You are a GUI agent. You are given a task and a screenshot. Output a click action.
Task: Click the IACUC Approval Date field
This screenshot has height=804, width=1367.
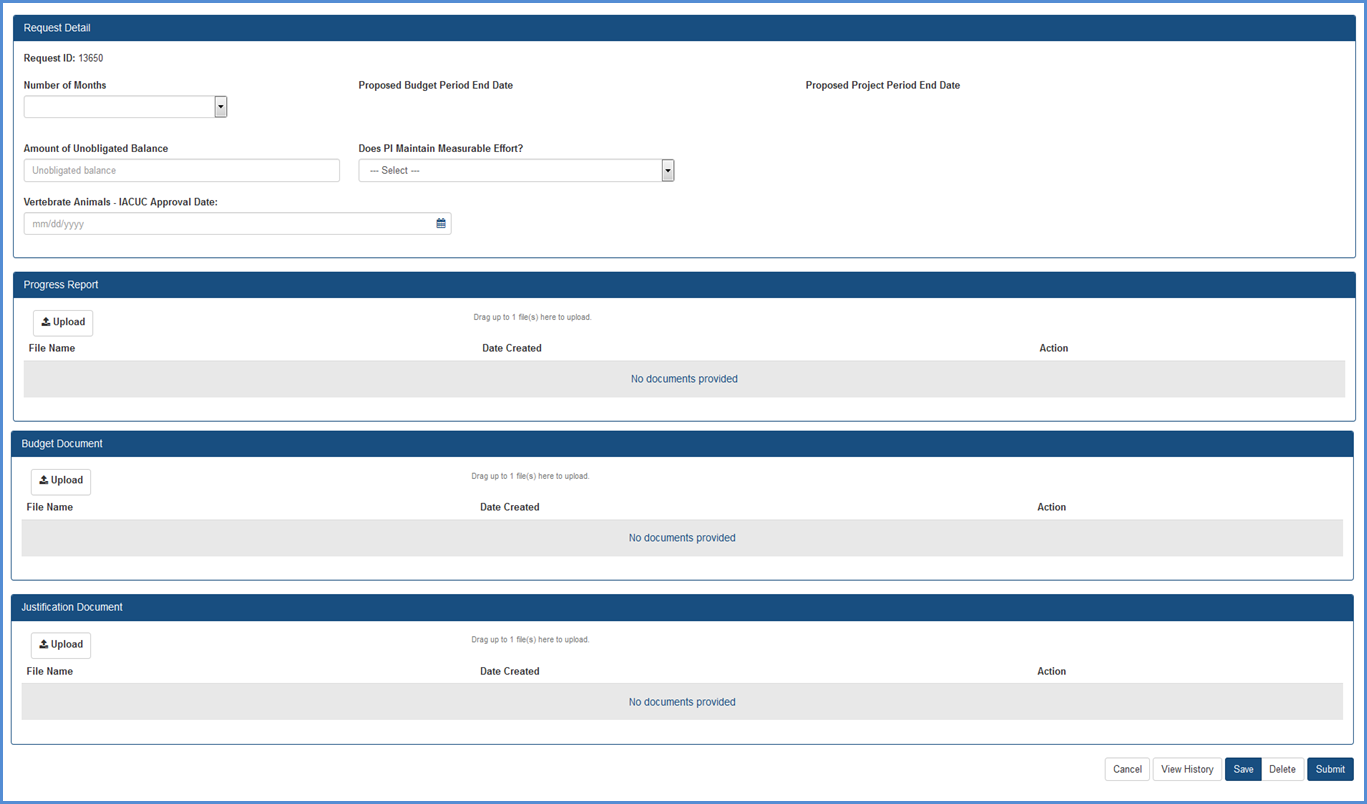[238, 223]
